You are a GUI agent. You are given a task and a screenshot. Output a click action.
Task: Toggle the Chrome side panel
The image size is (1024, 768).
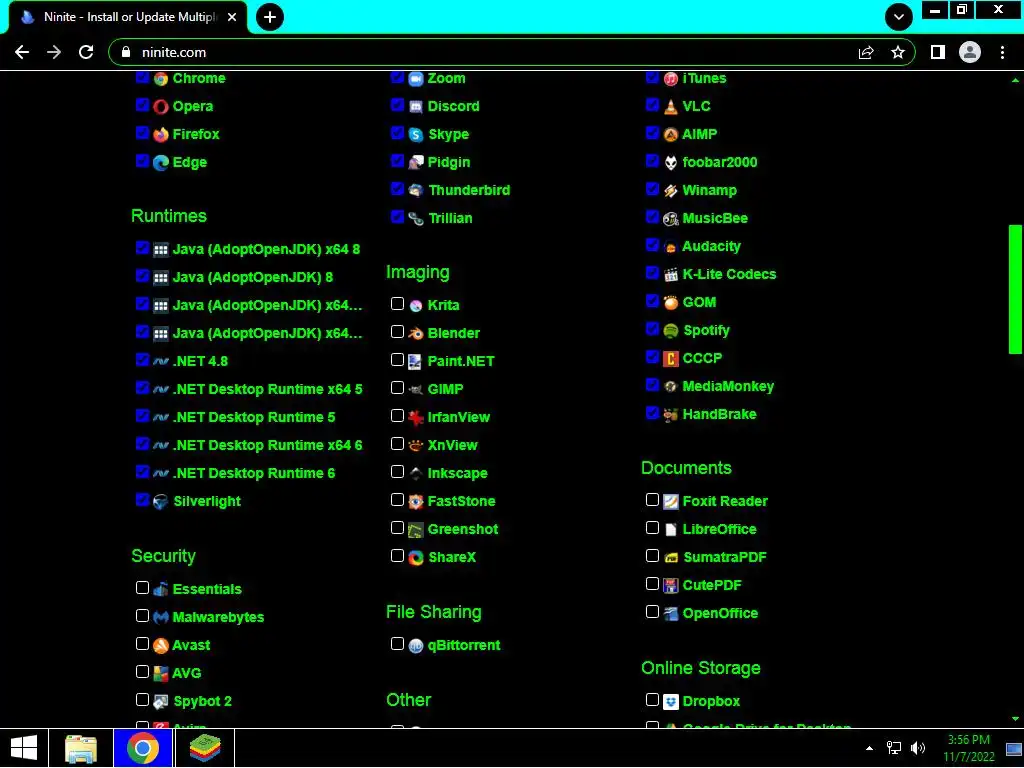[938, 52]
